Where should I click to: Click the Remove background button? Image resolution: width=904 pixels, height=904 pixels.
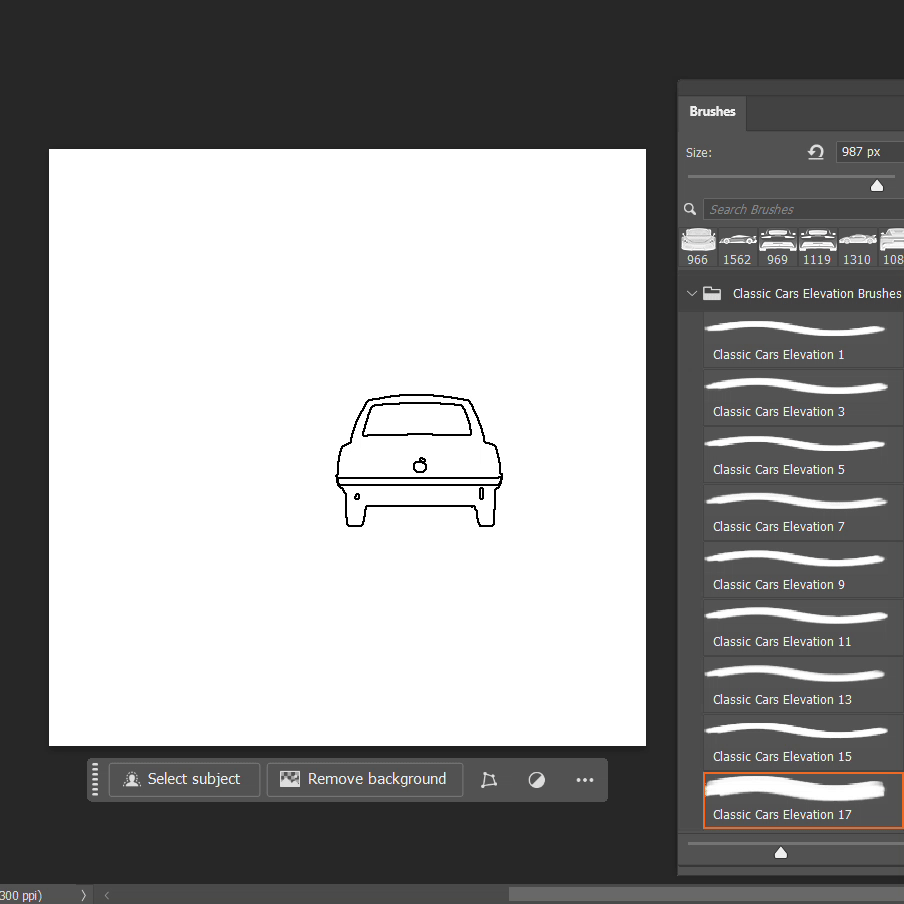tap(364, 779)
